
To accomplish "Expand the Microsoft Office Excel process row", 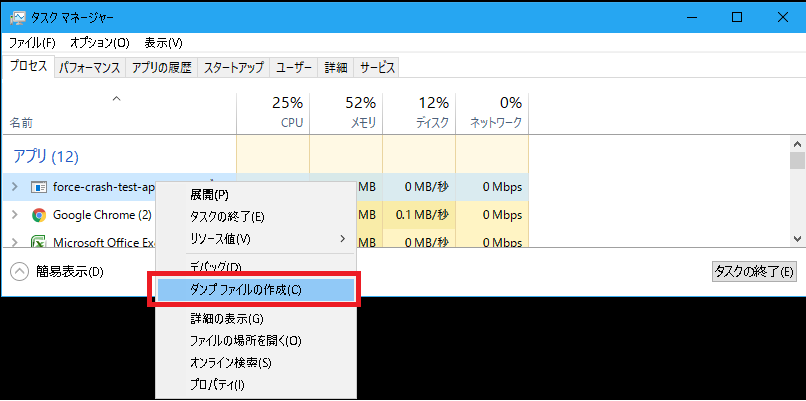I will point(15,242).
